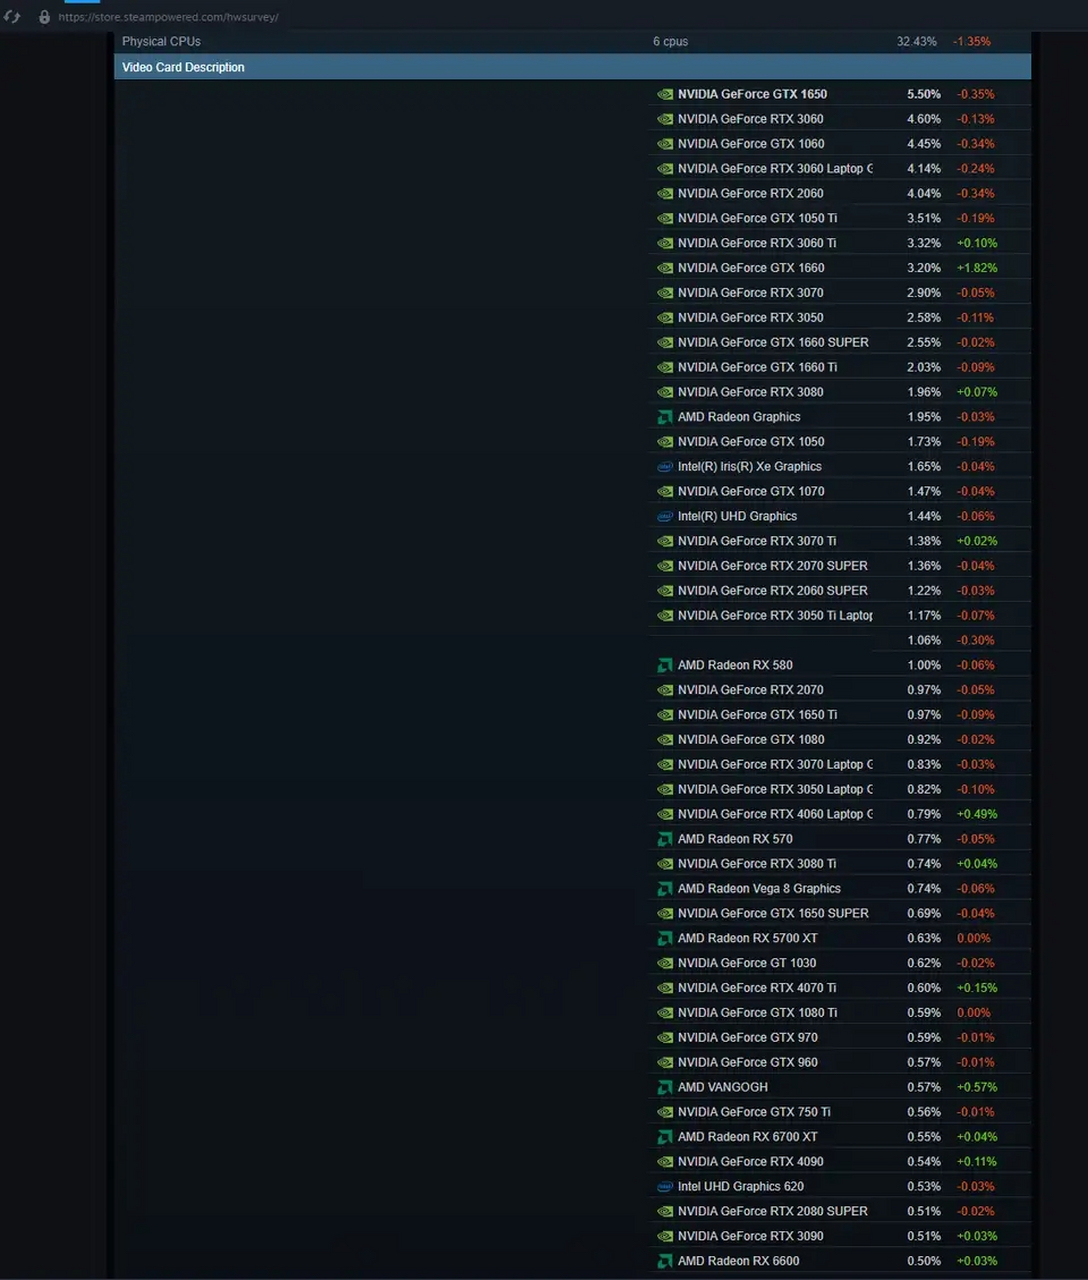1088x1280 pixels.
Task: Select the NVIDIA GeForce RTX 2080 SUPER entry
Action: pyautogui.click(x=772, y=1211)
